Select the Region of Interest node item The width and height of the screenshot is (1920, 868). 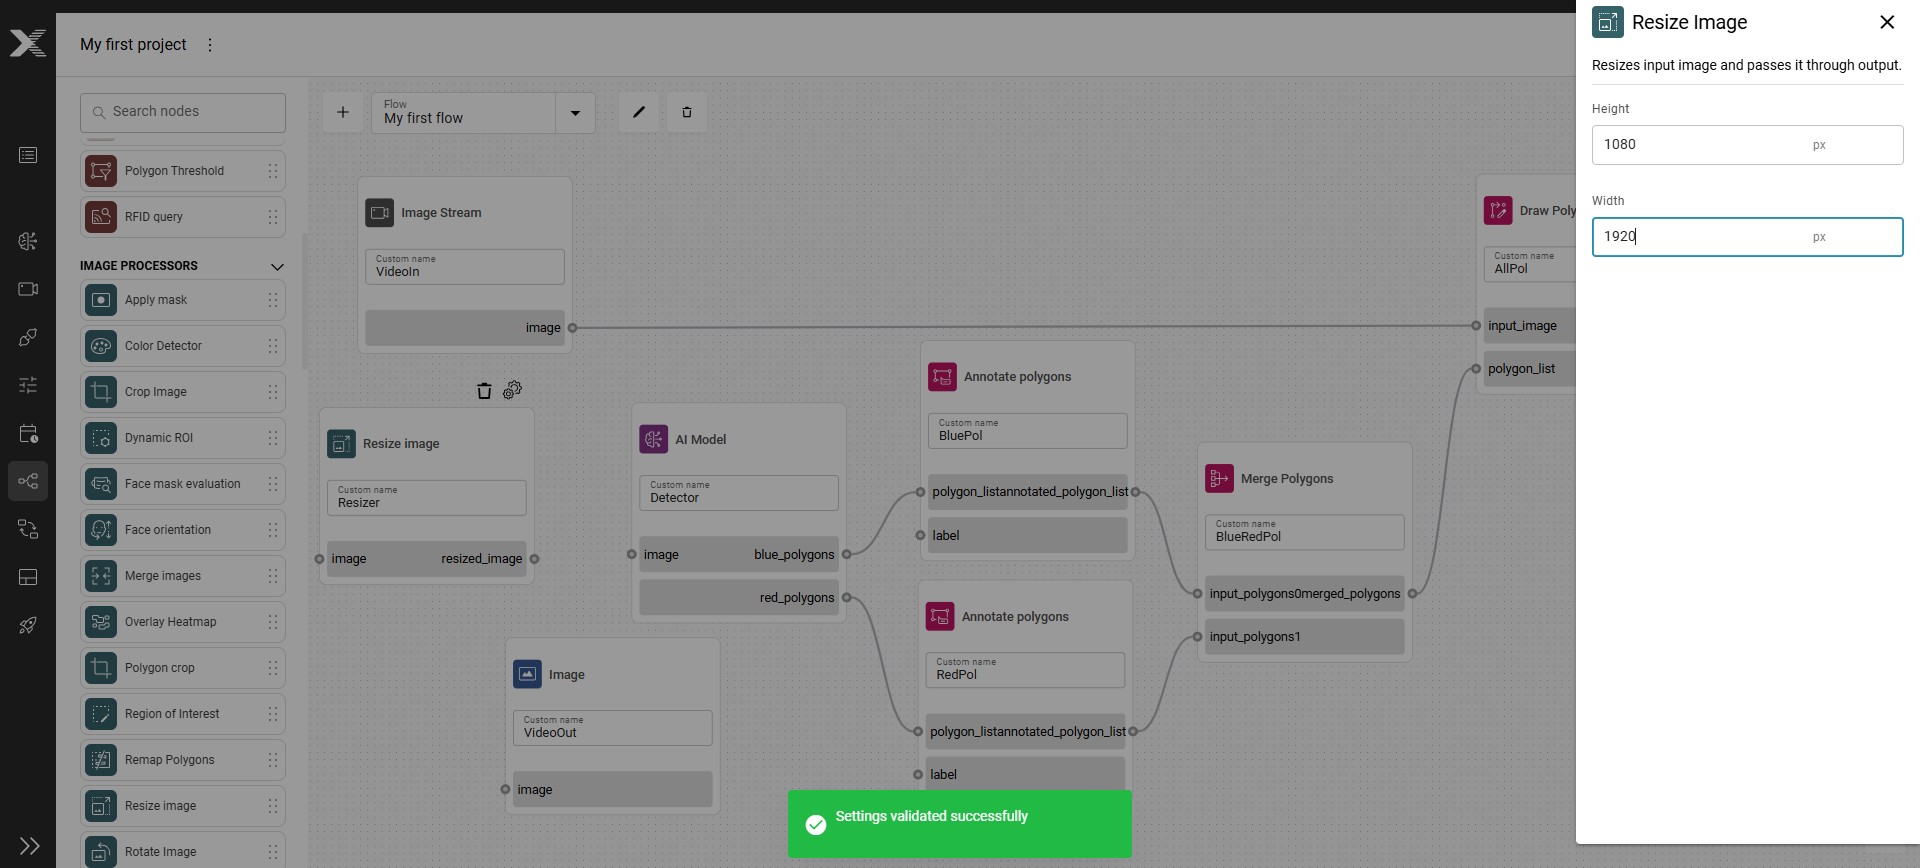coord(183,714)
